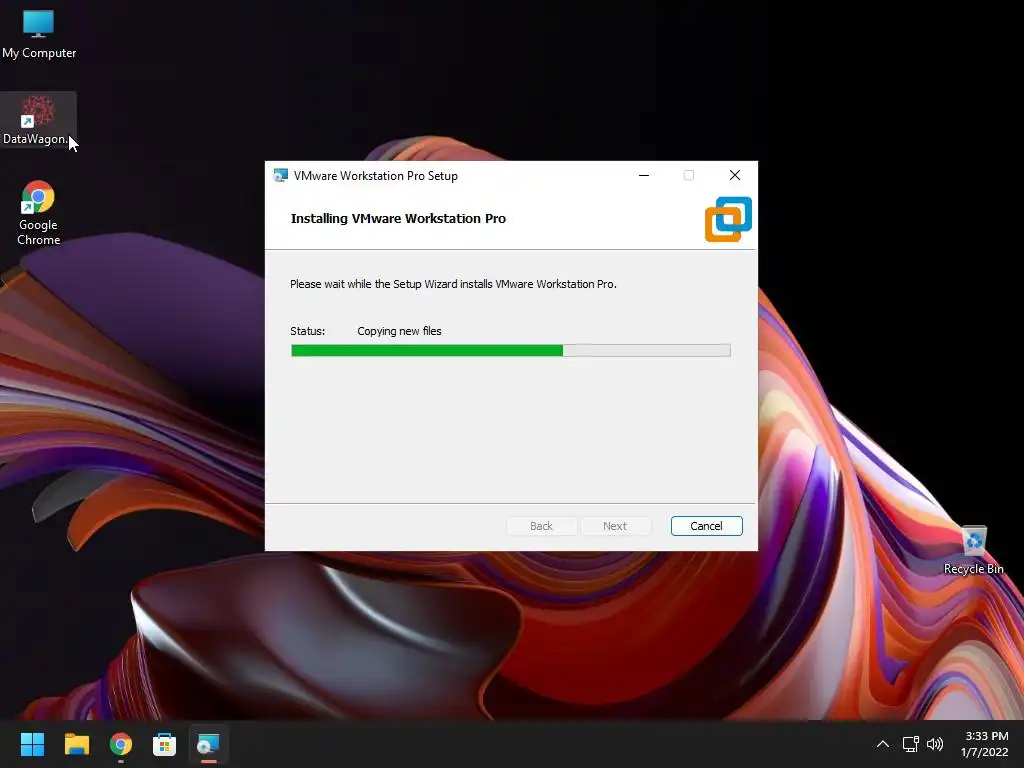Open File Explorer from the taskbar
Screen dimensions: 1024x768
[x=76, y=744]
